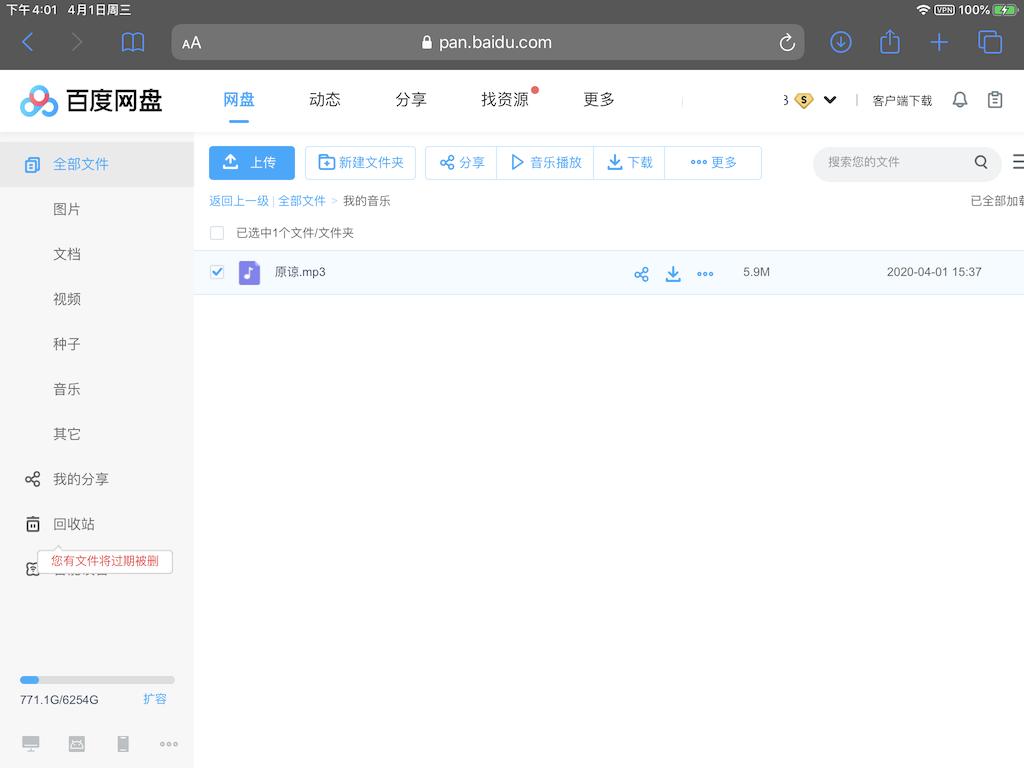Switch to the 分享 tab
The height and width of the screenshot is (768, 1024).
point(411,100)
